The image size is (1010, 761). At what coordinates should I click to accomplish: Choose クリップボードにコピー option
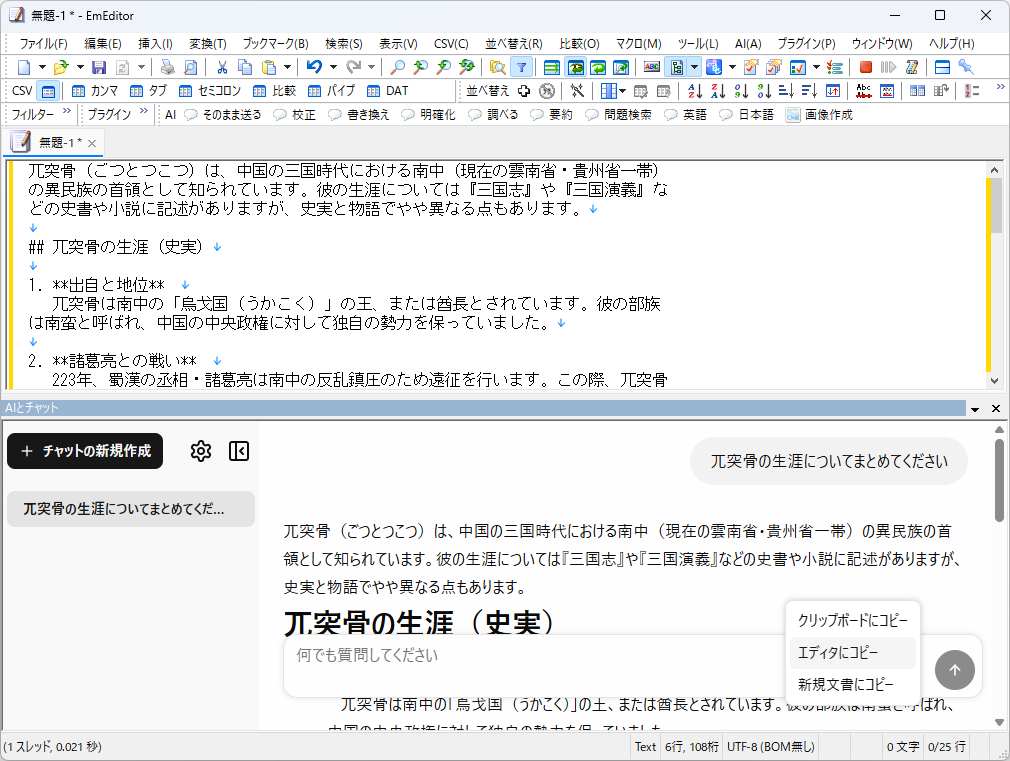pos(852,621)
